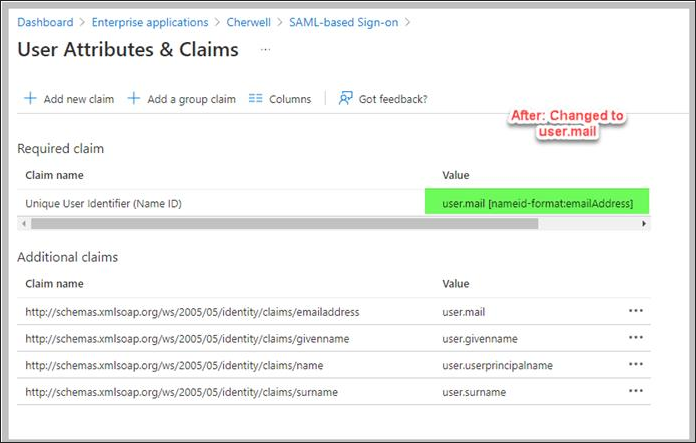Screen dimensions: 696x443
Task: Open ellipsis menu for name claim
Action: [x=635, y=365]
